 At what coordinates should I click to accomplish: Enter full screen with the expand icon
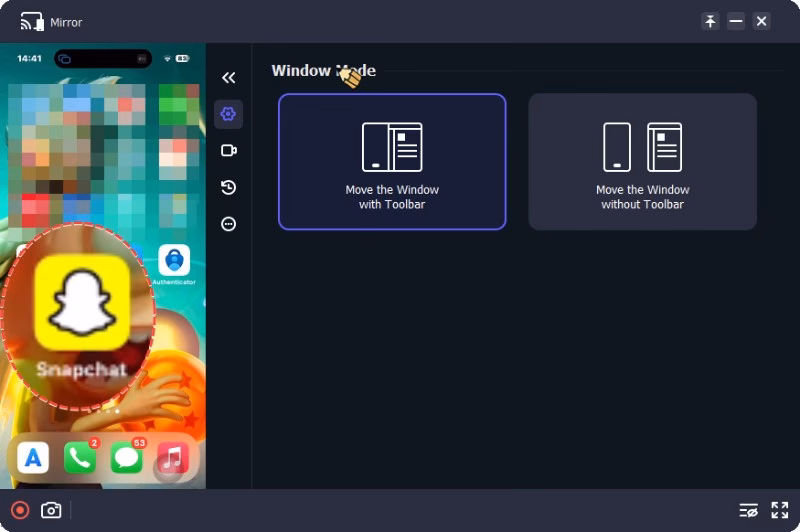[x=780, y=510]
